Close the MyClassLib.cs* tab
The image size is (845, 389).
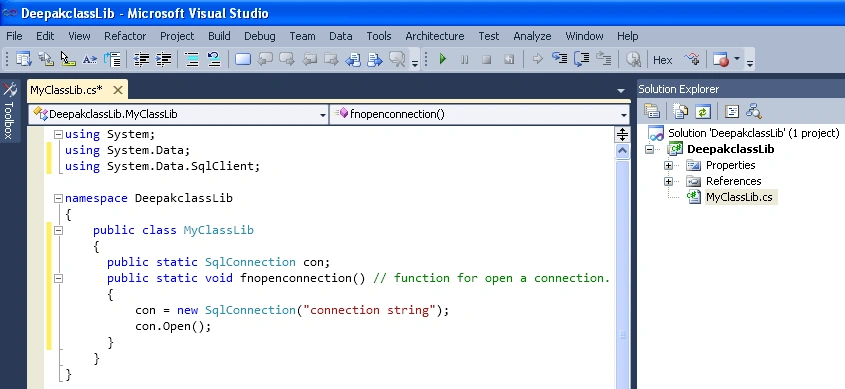pos(117,90)
